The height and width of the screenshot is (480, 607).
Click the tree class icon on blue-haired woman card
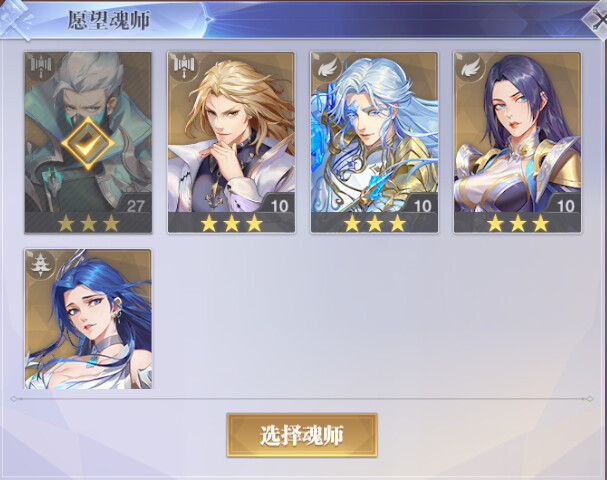coord(40,264)
